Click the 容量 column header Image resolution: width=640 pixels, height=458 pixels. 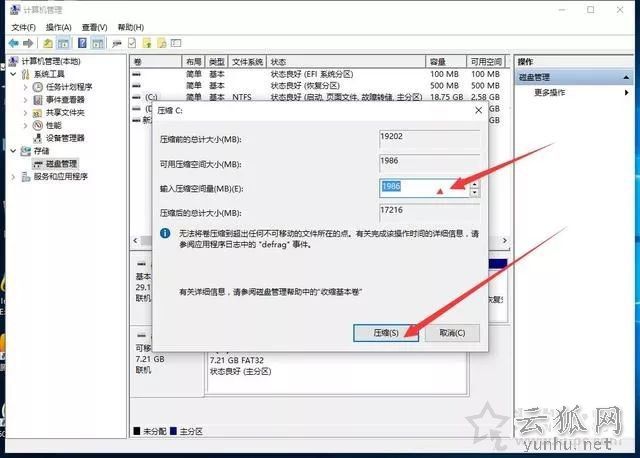446,62
